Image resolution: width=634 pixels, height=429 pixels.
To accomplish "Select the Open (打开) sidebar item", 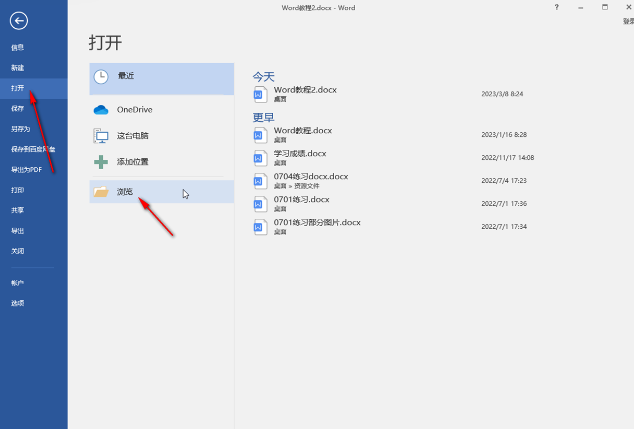I will (34, 88).
